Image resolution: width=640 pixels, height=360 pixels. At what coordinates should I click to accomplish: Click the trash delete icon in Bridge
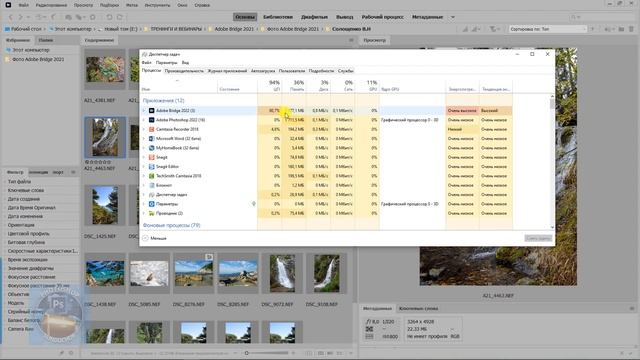[x=631, y=29]
